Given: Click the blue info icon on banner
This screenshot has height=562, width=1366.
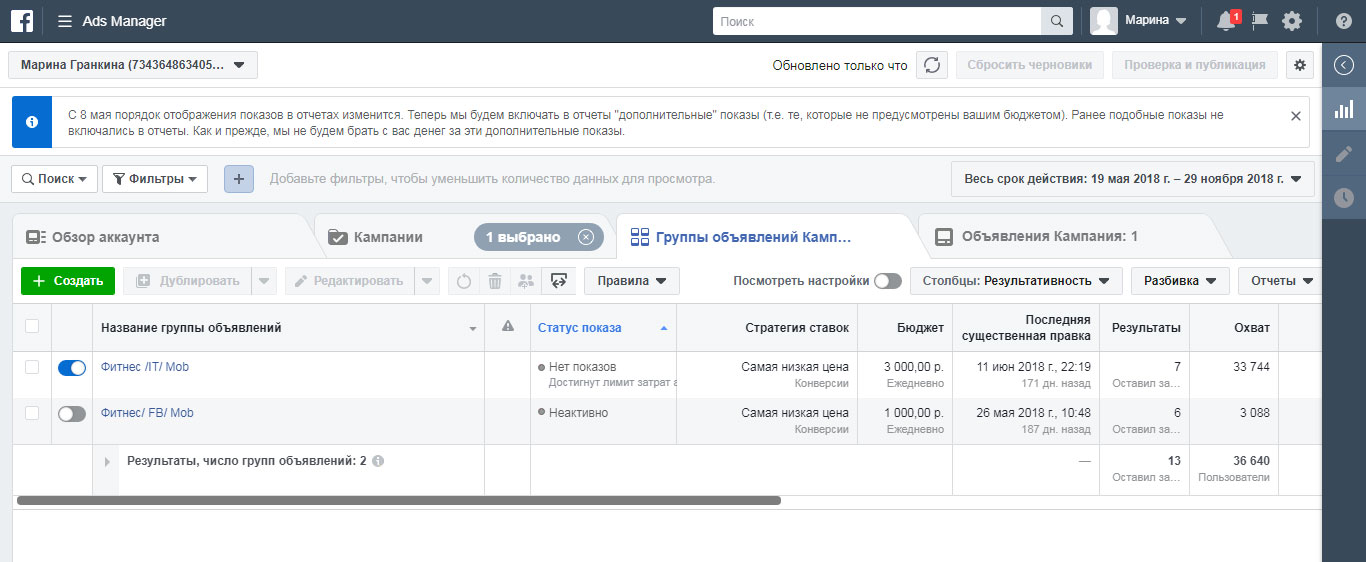Looking at the screenshot, I should [x=32, y=122].
